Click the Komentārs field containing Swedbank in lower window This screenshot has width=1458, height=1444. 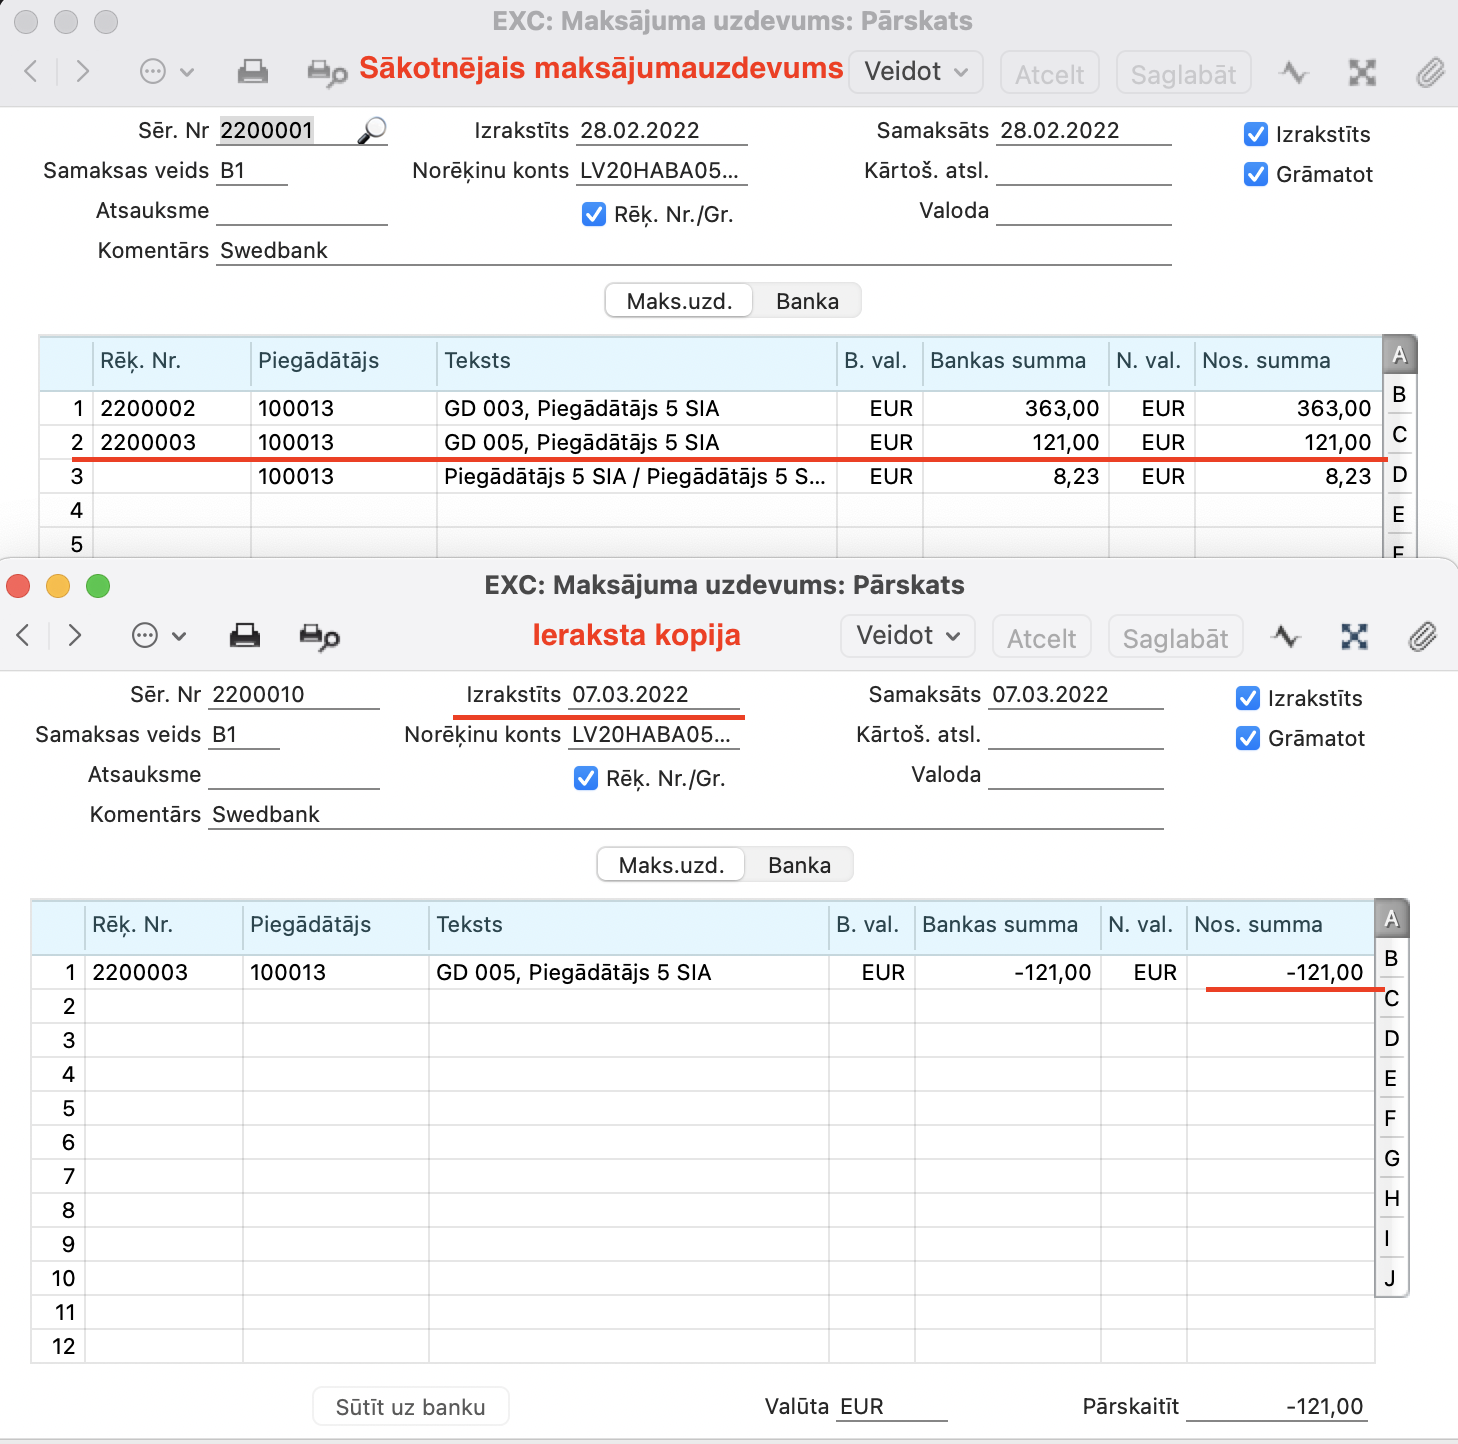pyautogui.click(x=685, y=814)
